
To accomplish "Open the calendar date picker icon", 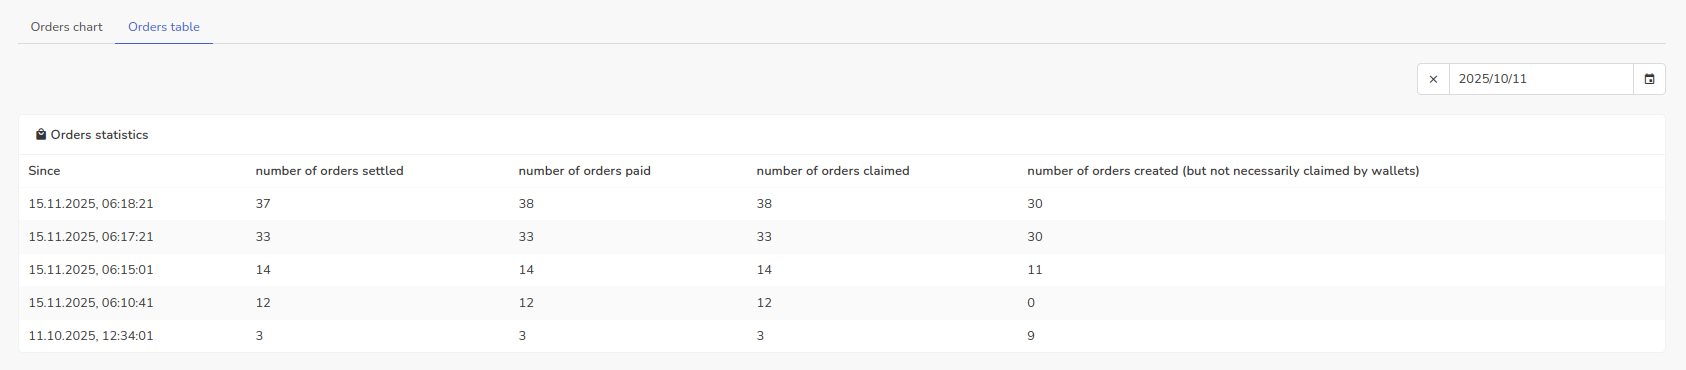I will pos(1649,79).
